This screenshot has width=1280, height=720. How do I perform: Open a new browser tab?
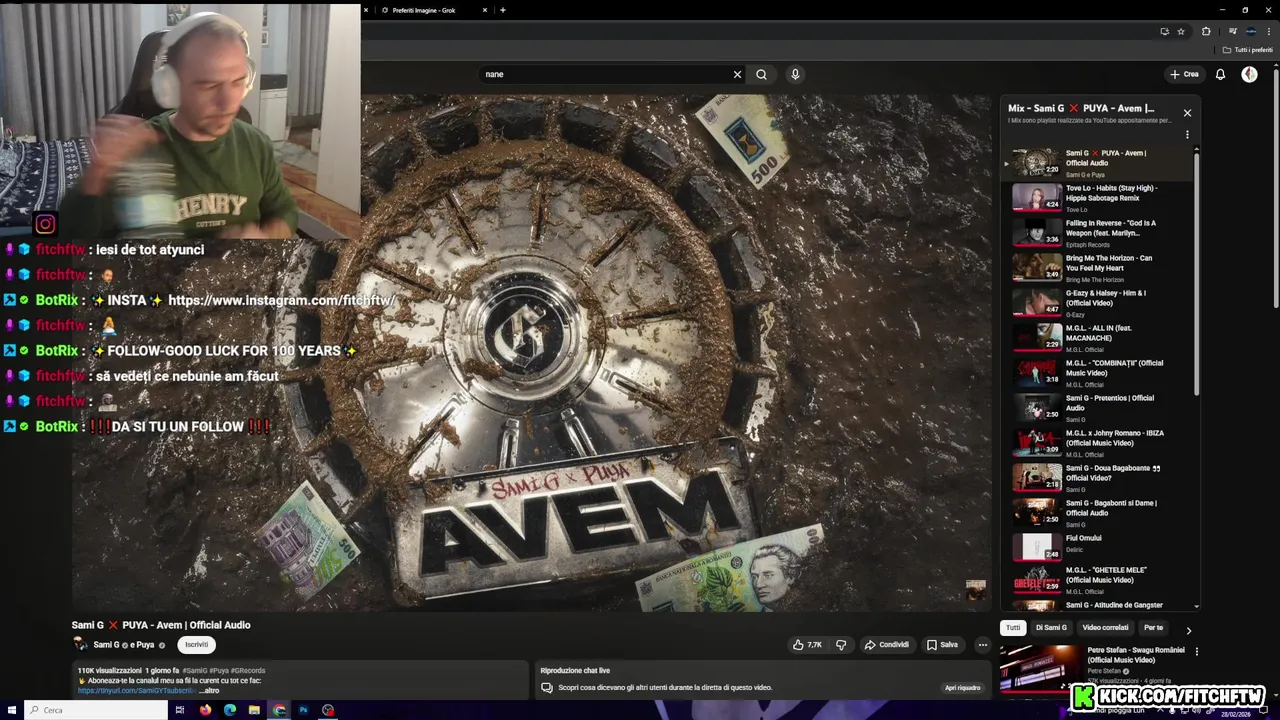[x=502, y=10]
